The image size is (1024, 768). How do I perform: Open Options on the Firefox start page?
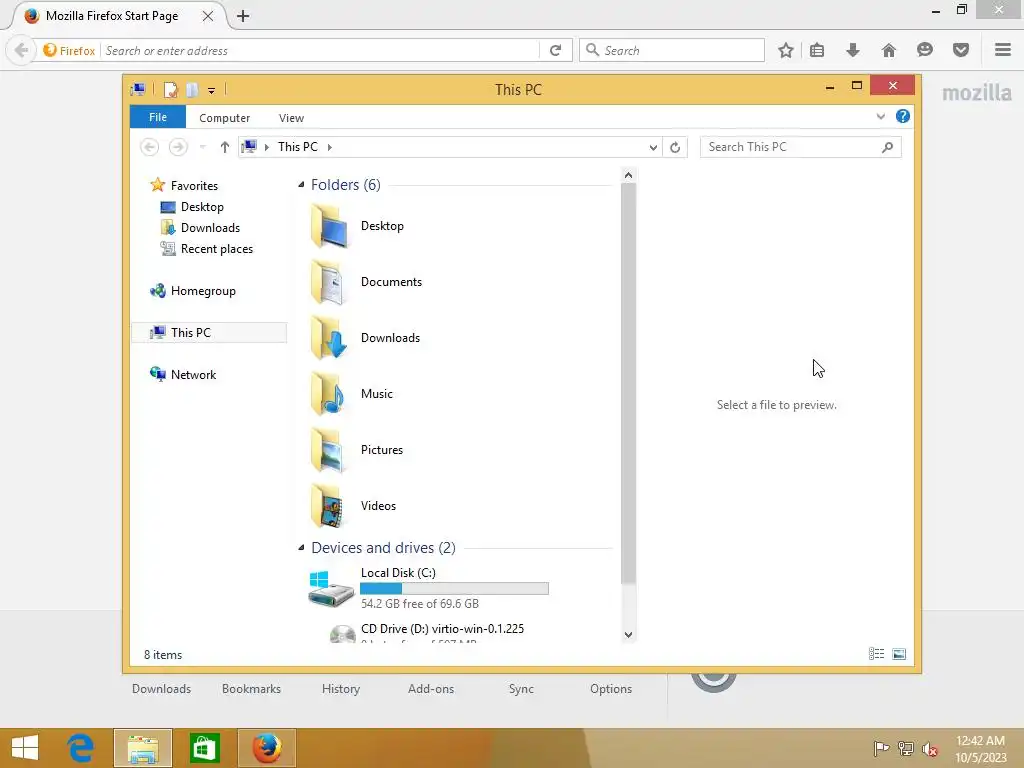click(x=611, y=689)
